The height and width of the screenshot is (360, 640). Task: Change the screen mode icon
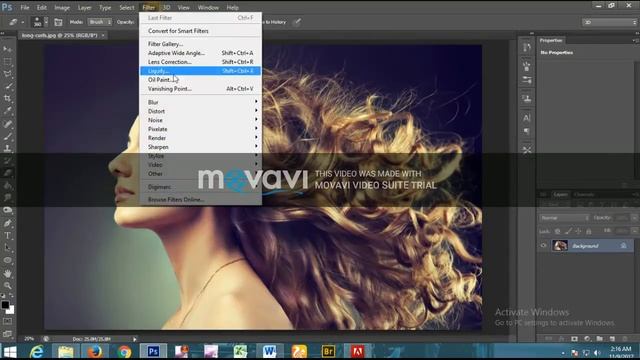8,334
